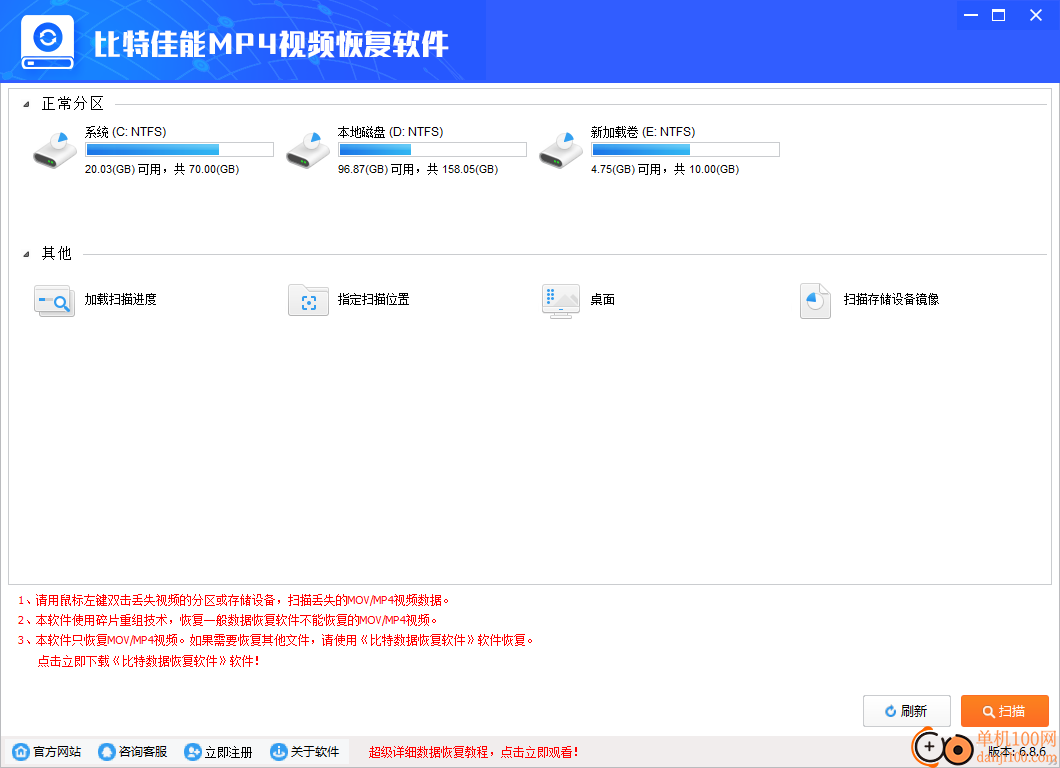Image resolution: width=1060 pixels, height=768 pixels.
Task: Click the 指定扫描位置 label
Action: click(x=374, y=299)
